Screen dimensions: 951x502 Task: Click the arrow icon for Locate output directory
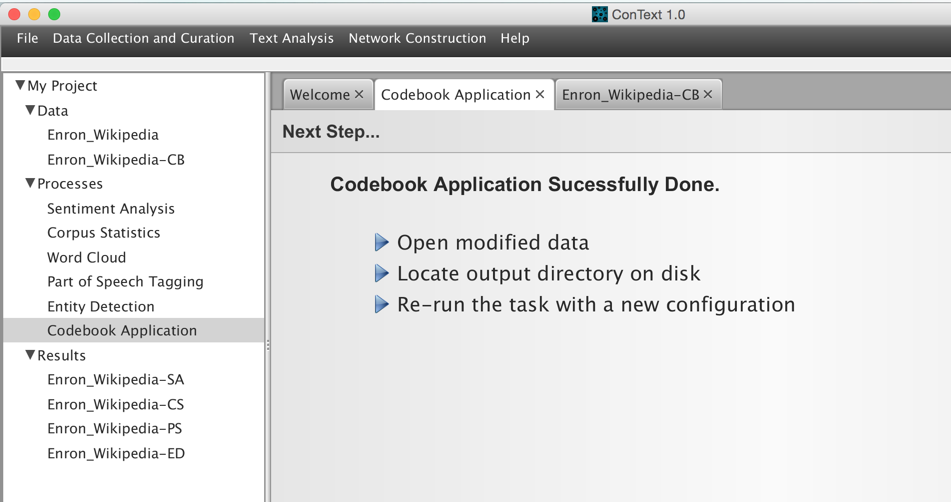point(381,273)
